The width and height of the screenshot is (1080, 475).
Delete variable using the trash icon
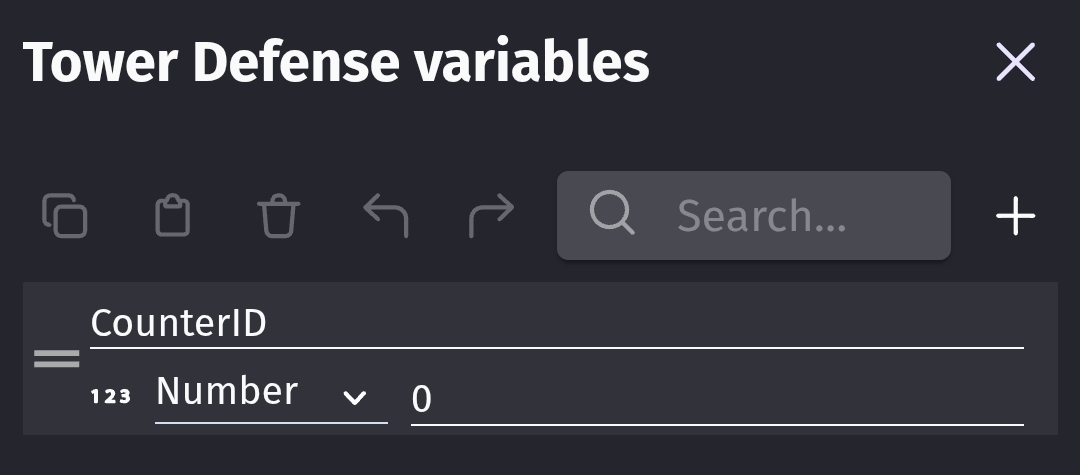coord(278,216)
